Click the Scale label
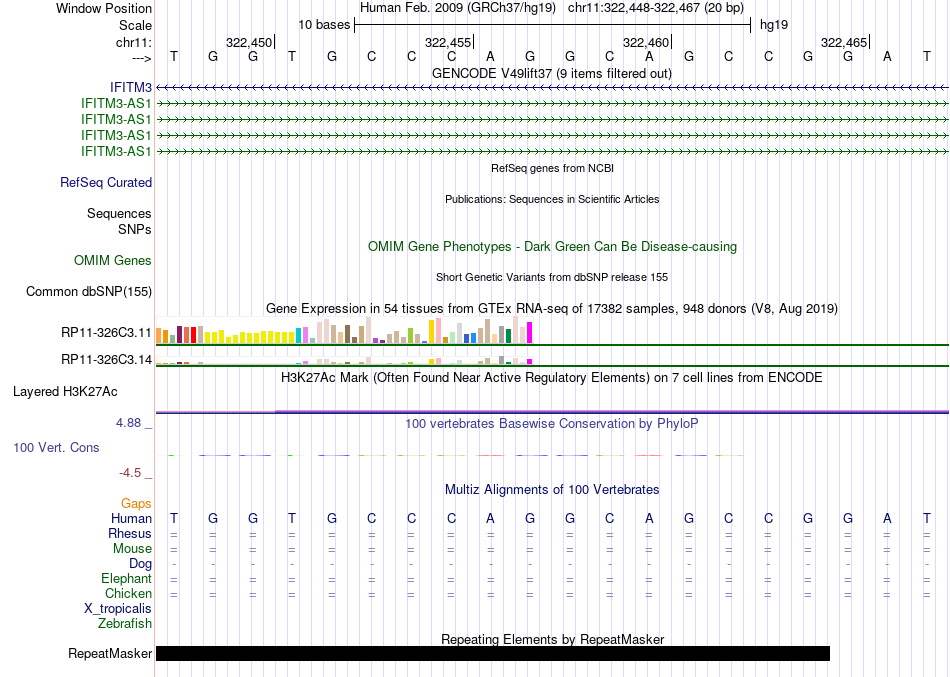Screen dimensions: 950x677 click(135, 25)
